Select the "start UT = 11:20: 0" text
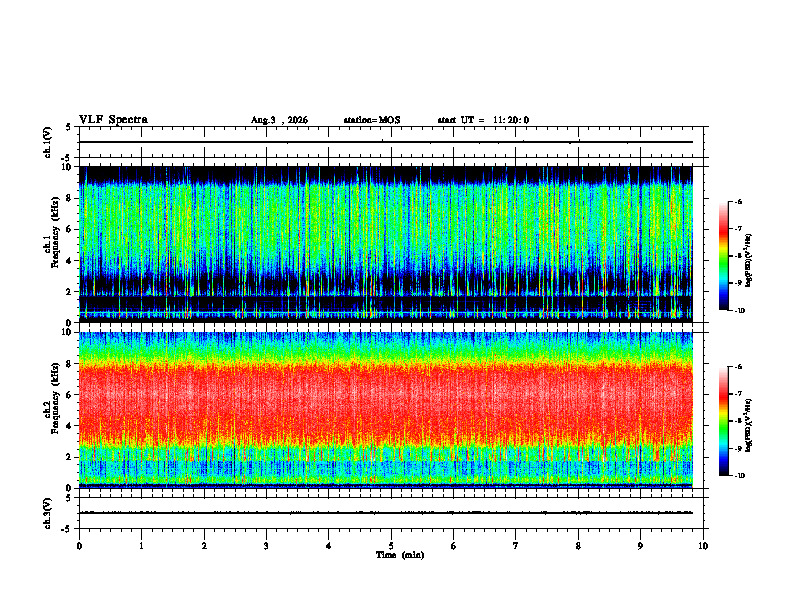Image resolution: width=792 pixels, height=612 pixels. click(x=483, y=120)
